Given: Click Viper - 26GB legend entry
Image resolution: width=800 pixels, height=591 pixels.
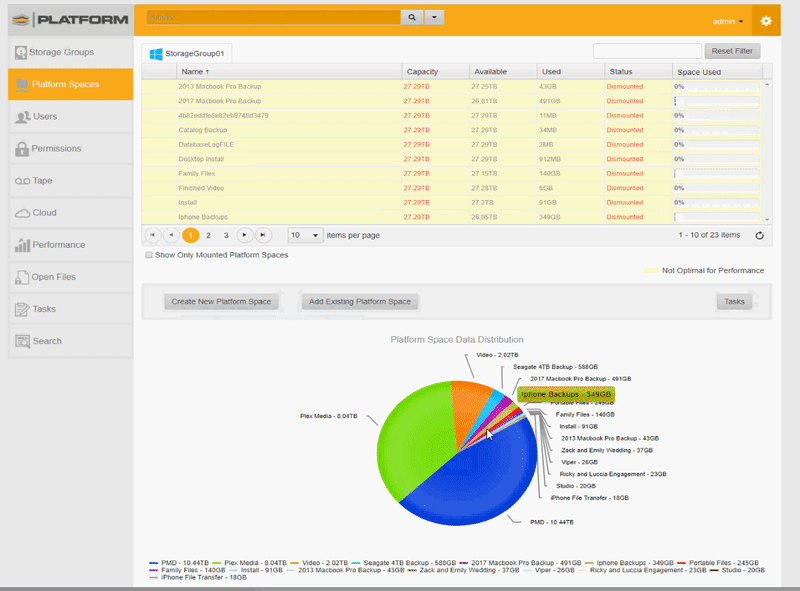Looking at the screenshot, I should pyautogui.click(x=549, y=570).
